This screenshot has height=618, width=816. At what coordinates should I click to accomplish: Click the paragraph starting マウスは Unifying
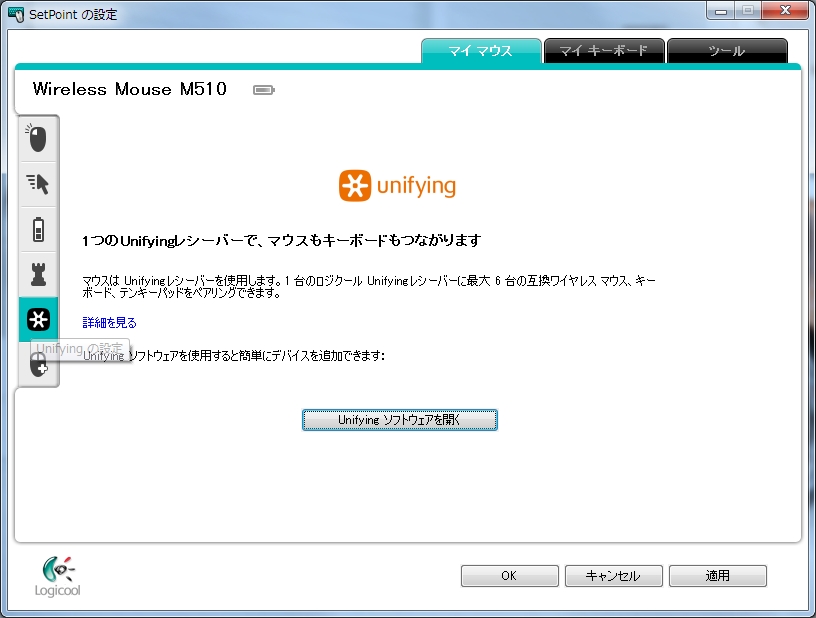point(368,287)
